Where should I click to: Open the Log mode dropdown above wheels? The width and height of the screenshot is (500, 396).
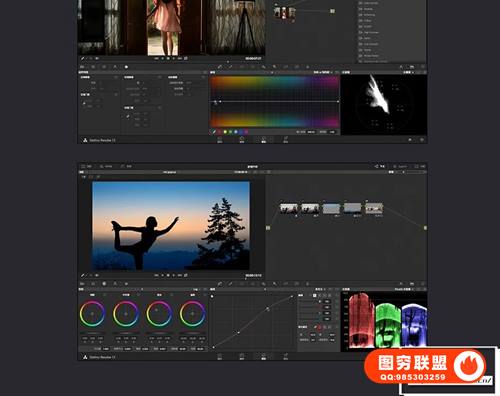point(197,289)
